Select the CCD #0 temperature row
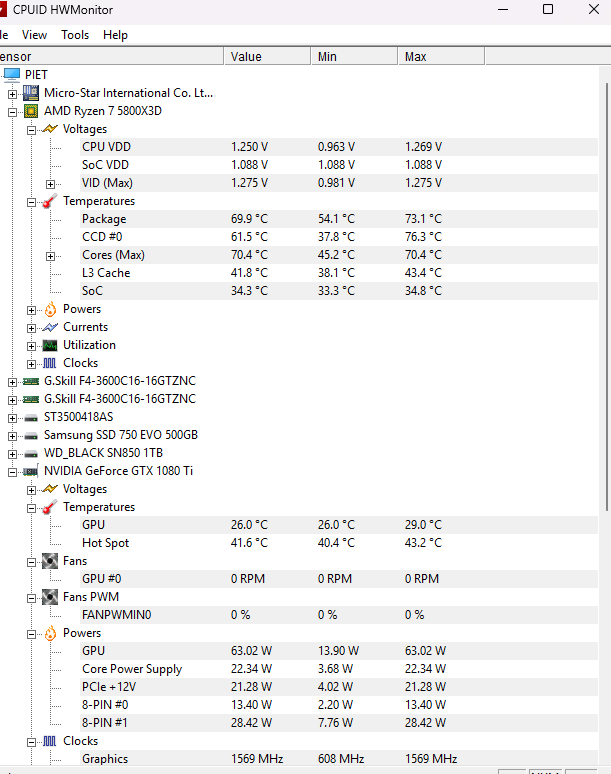 click(339, 237)
